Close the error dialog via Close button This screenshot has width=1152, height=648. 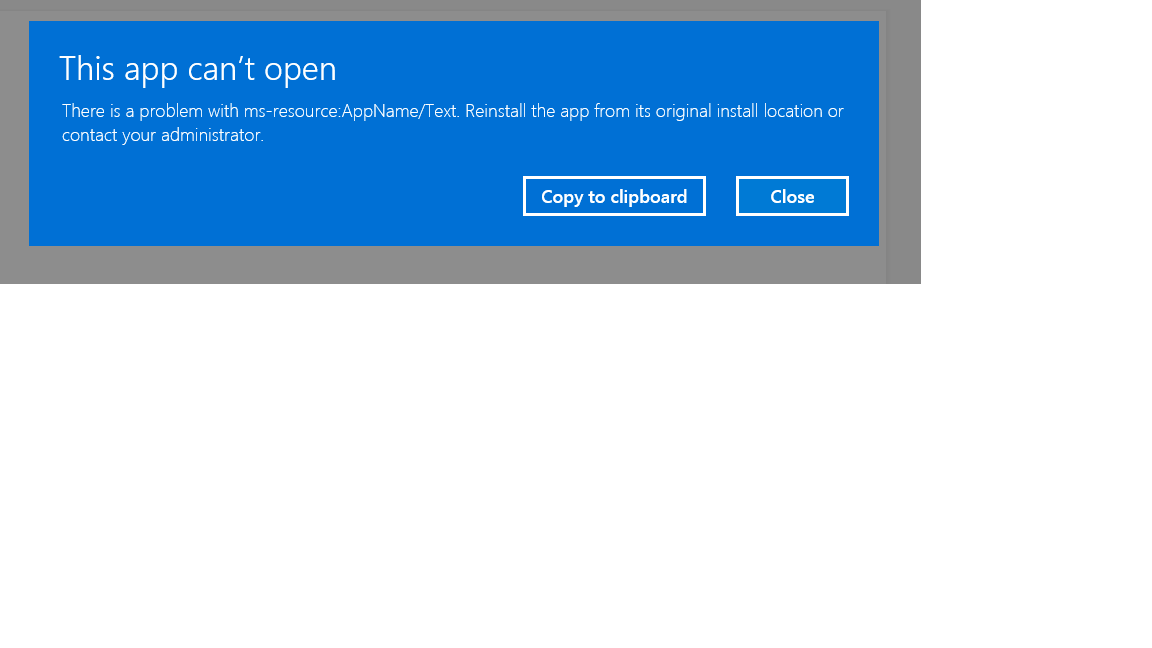792,196
